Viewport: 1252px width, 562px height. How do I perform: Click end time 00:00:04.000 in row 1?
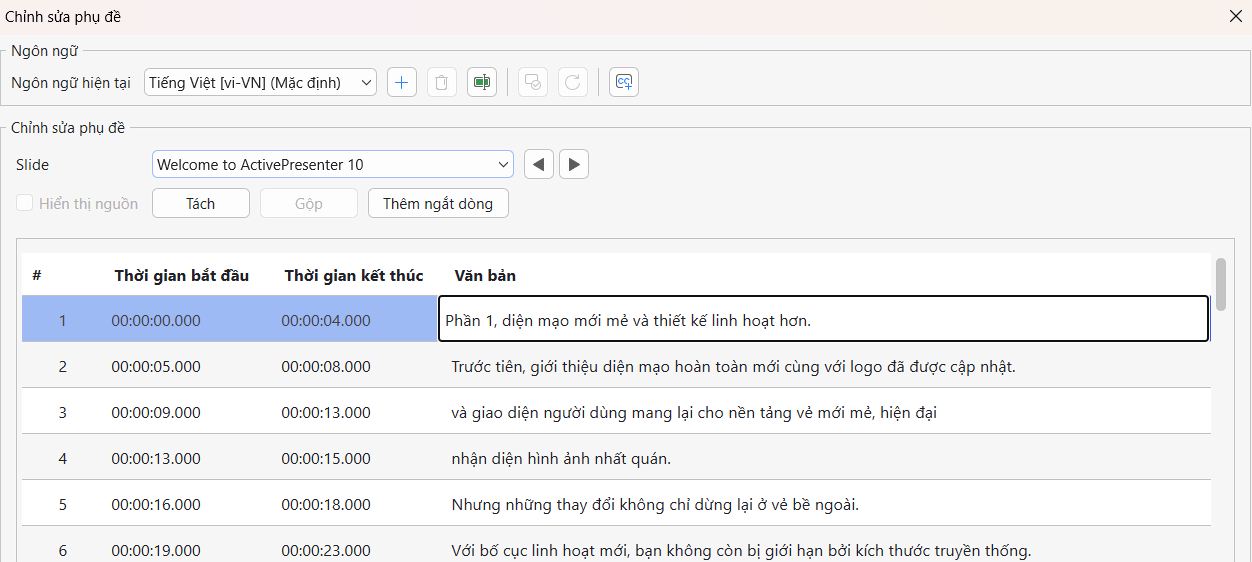(326, 320)
